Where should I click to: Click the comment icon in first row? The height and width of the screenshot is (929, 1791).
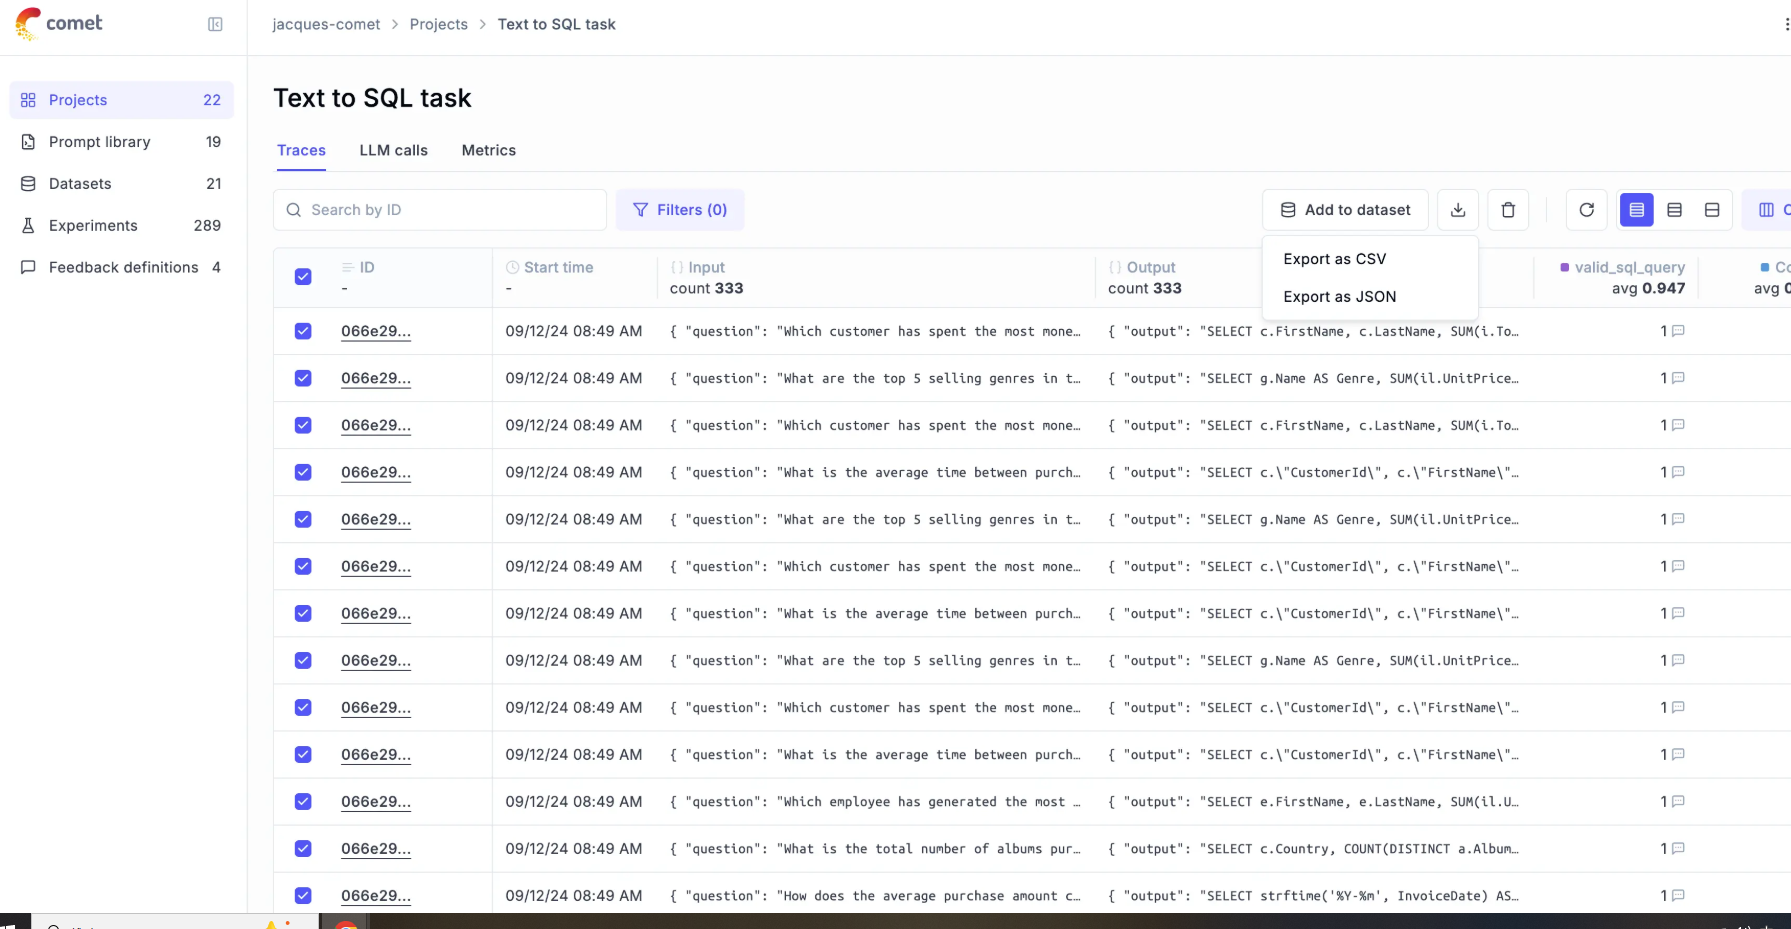(1678, 331)
